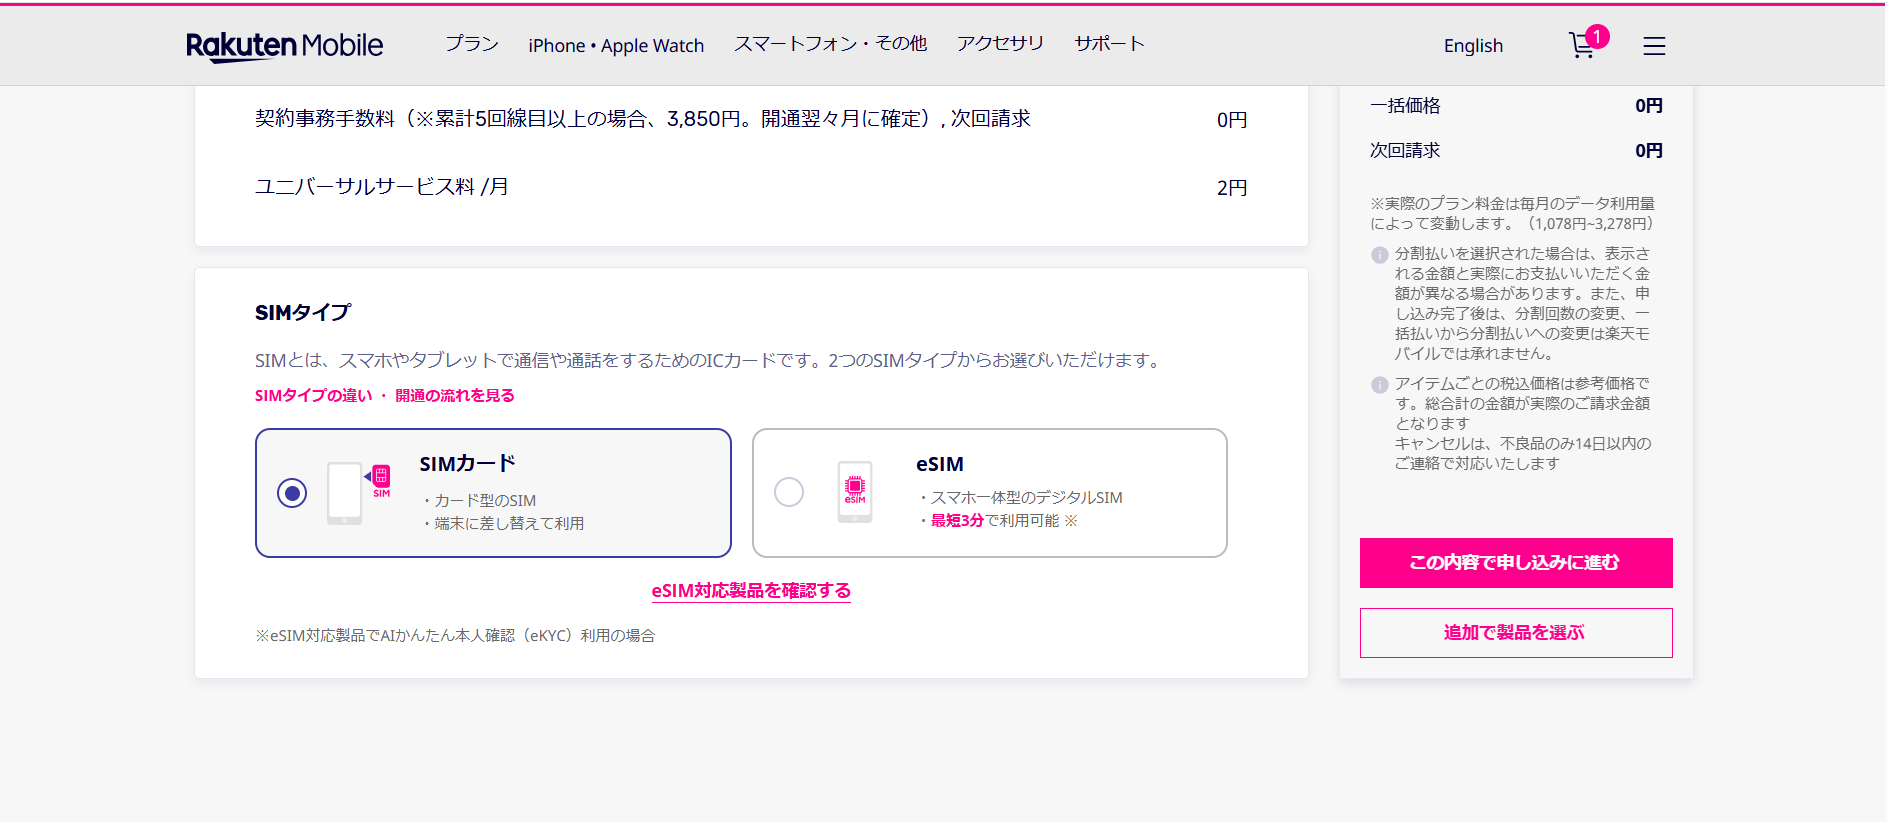Select the eSIM radio button
Viewport: 1888px width, 822px height.
[x=789, y=492]
